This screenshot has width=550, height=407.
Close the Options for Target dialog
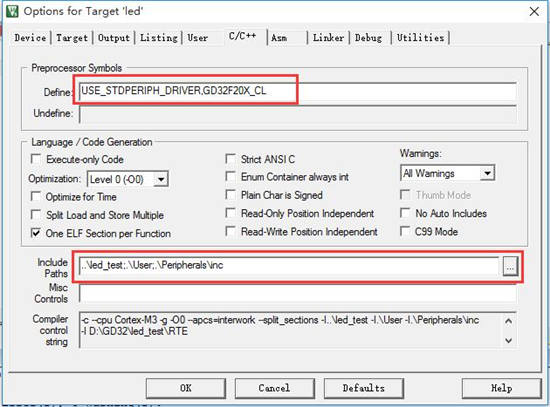pyautogui.click(x=534, y=12)
